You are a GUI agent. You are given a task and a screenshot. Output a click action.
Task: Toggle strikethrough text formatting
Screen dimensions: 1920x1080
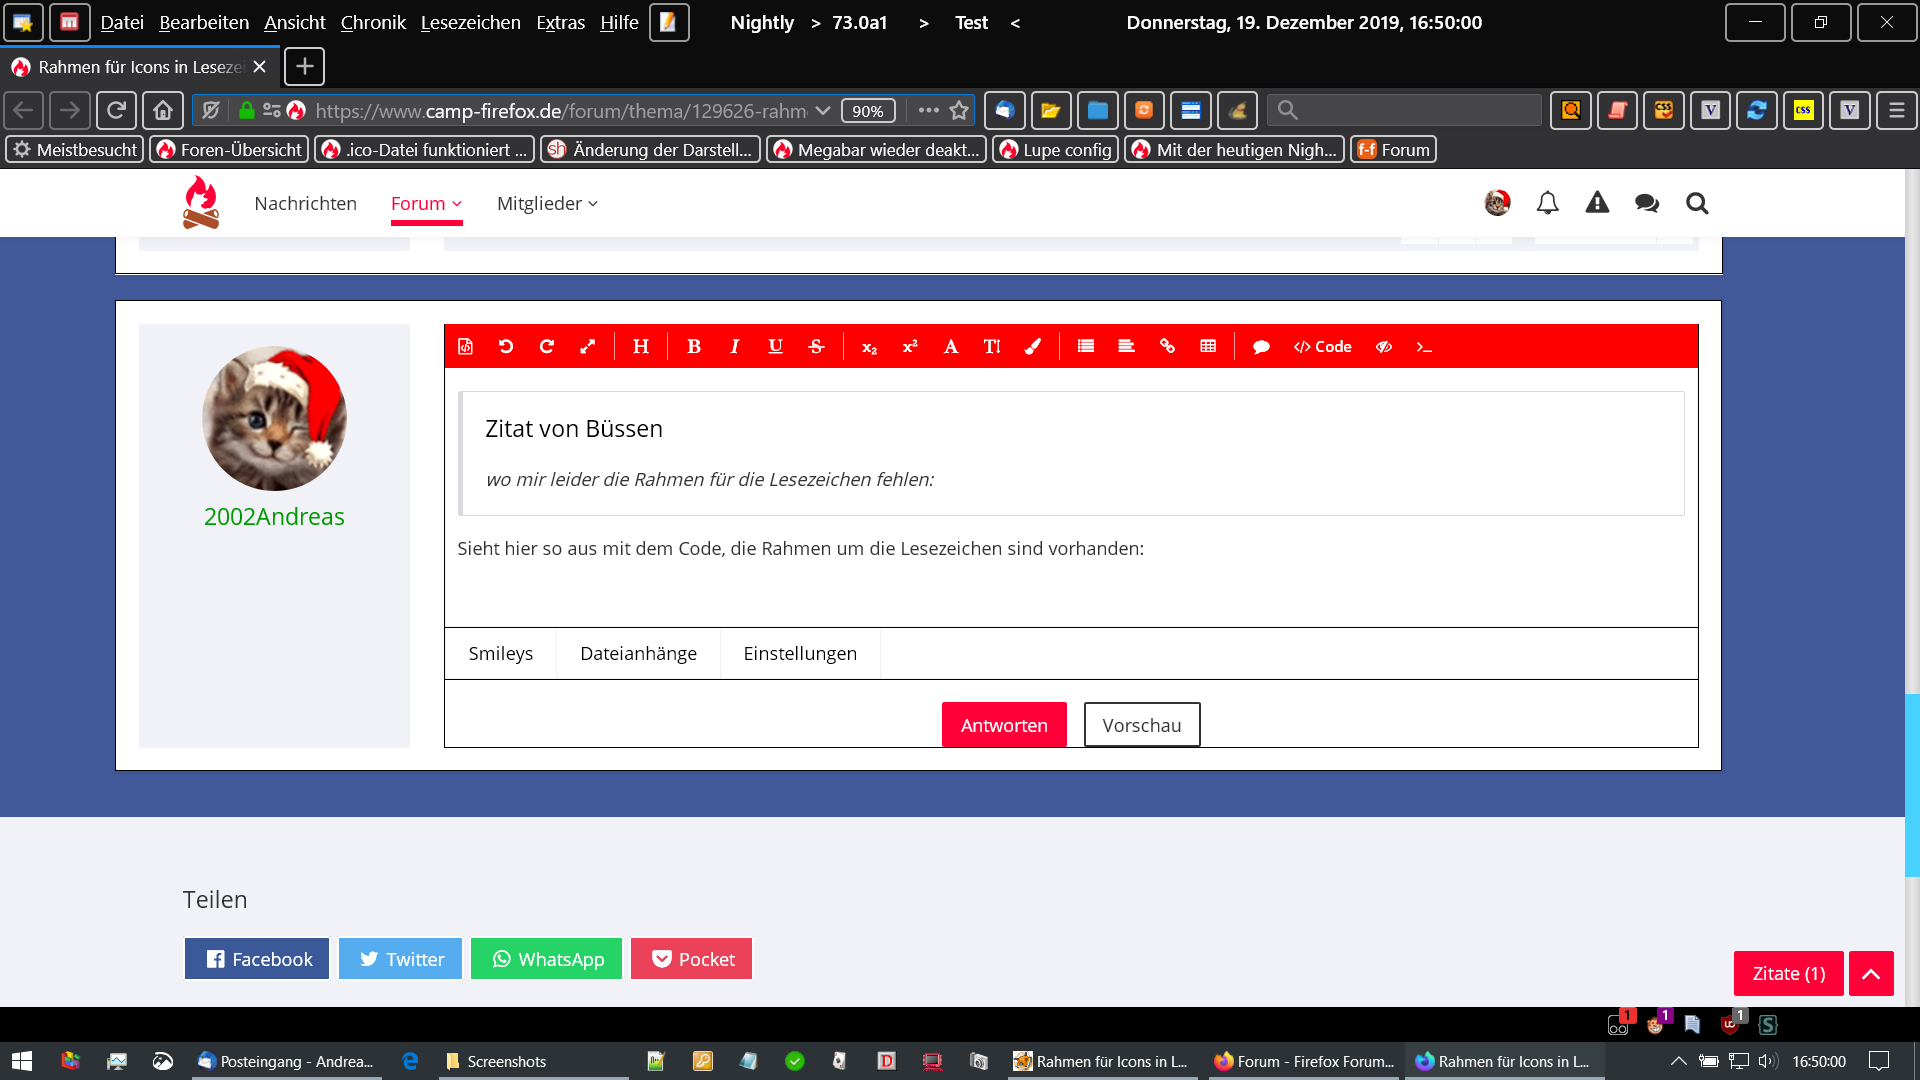click(x=816, y=346)
